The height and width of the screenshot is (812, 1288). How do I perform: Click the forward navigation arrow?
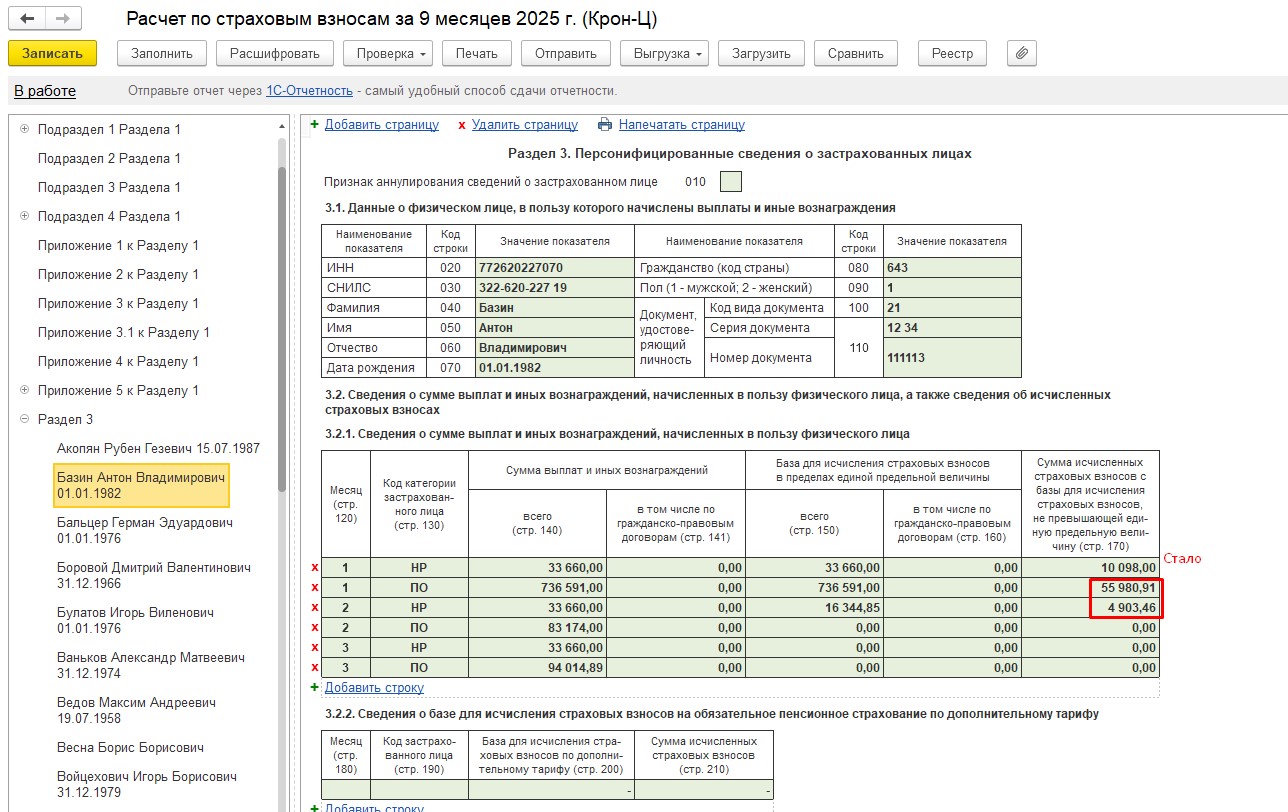(x=62, y=19)
